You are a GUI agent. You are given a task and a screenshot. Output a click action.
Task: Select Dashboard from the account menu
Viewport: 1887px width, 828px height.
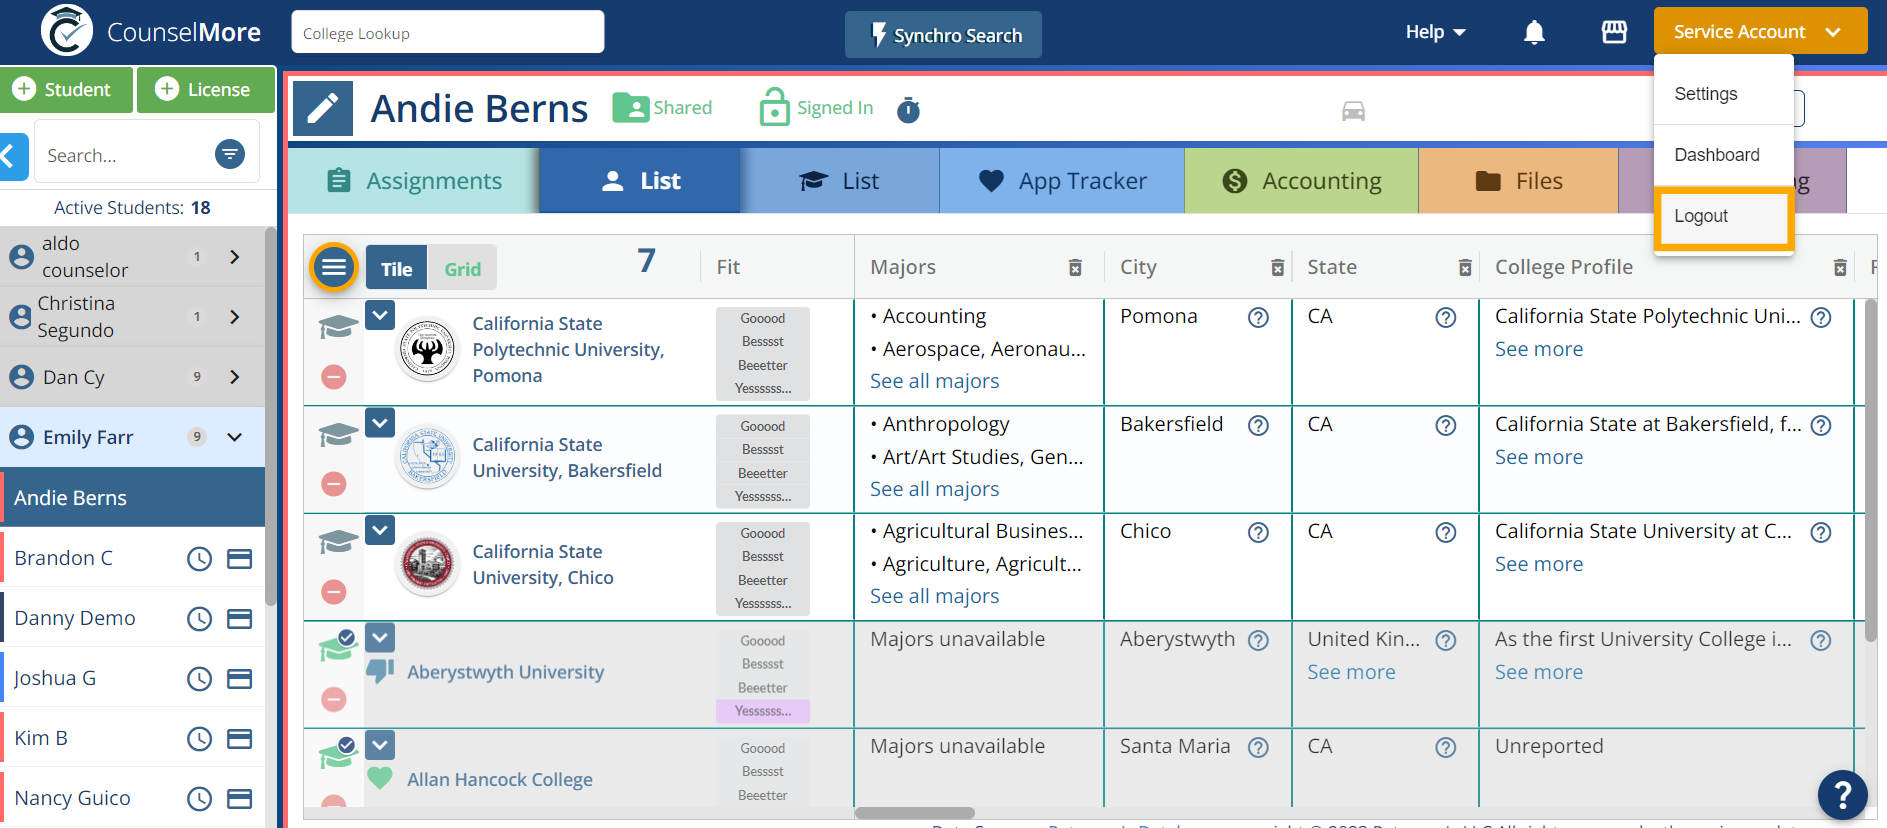(x=1723, y=155)
